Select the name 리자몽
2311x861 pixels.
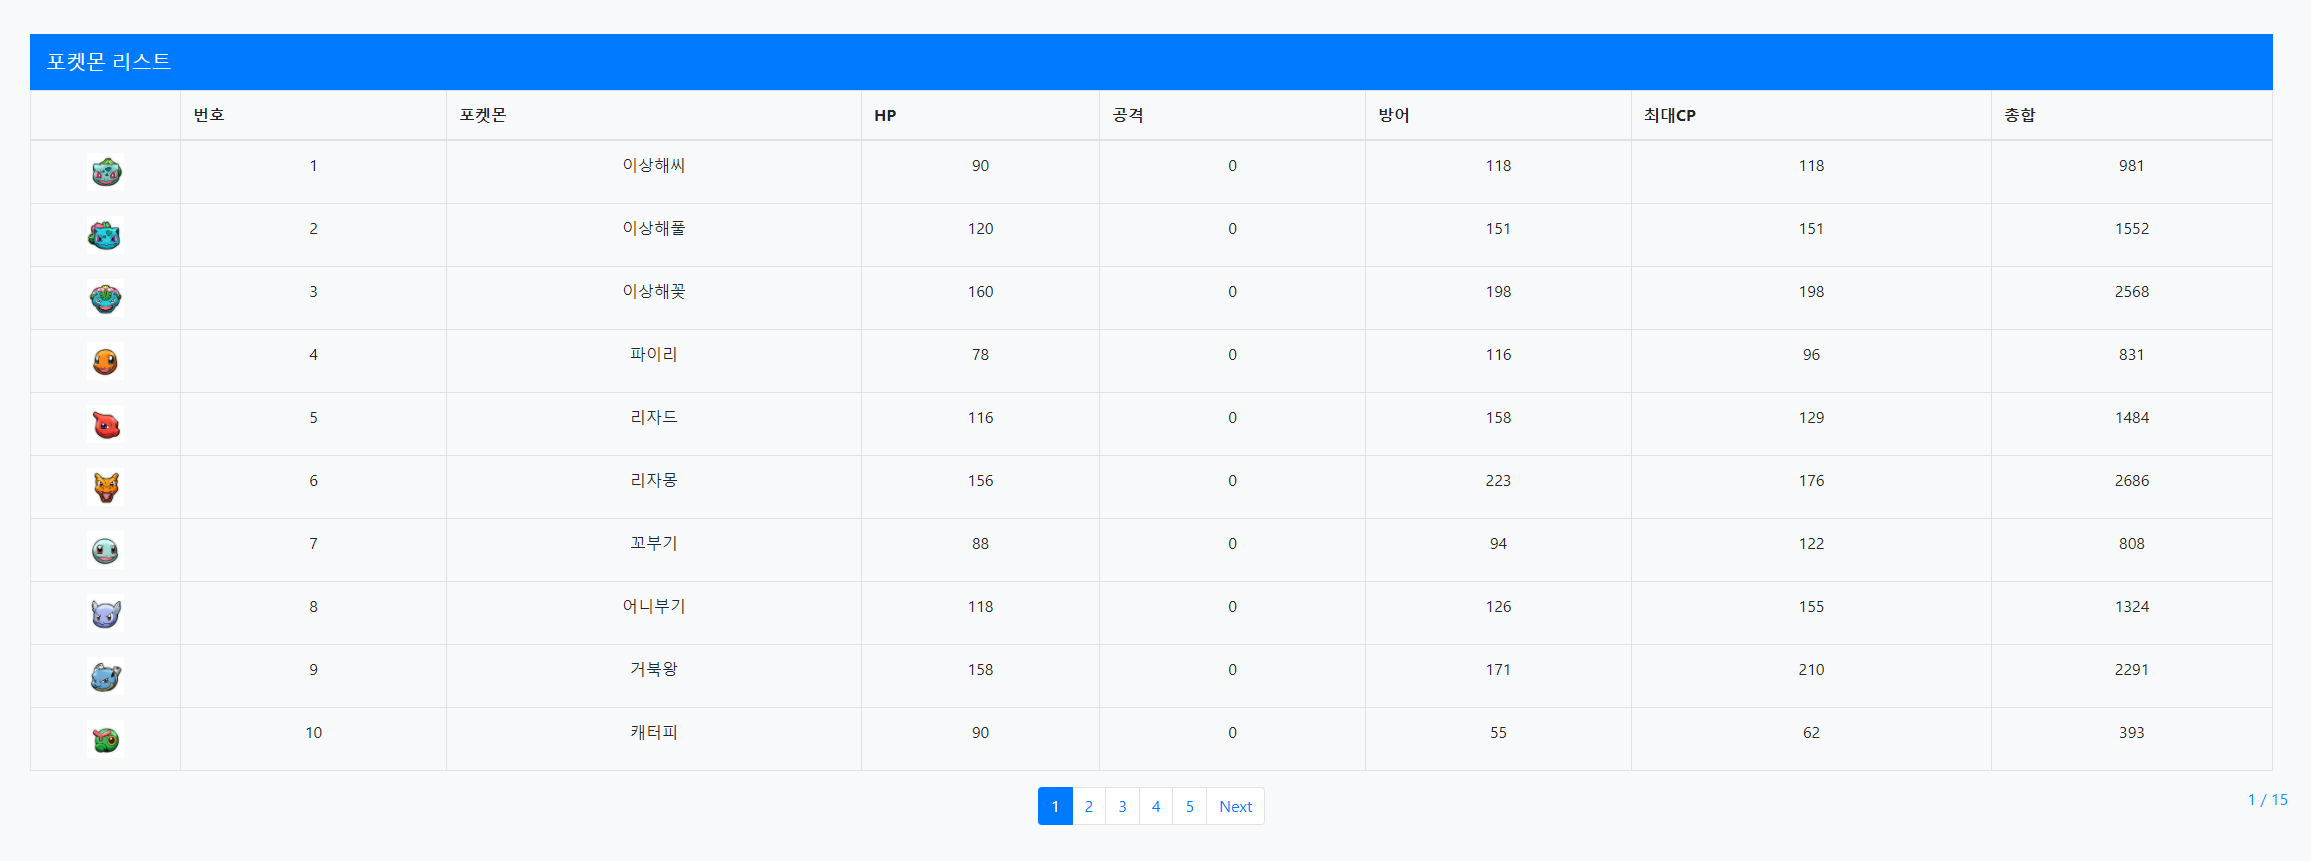(654, 480)
